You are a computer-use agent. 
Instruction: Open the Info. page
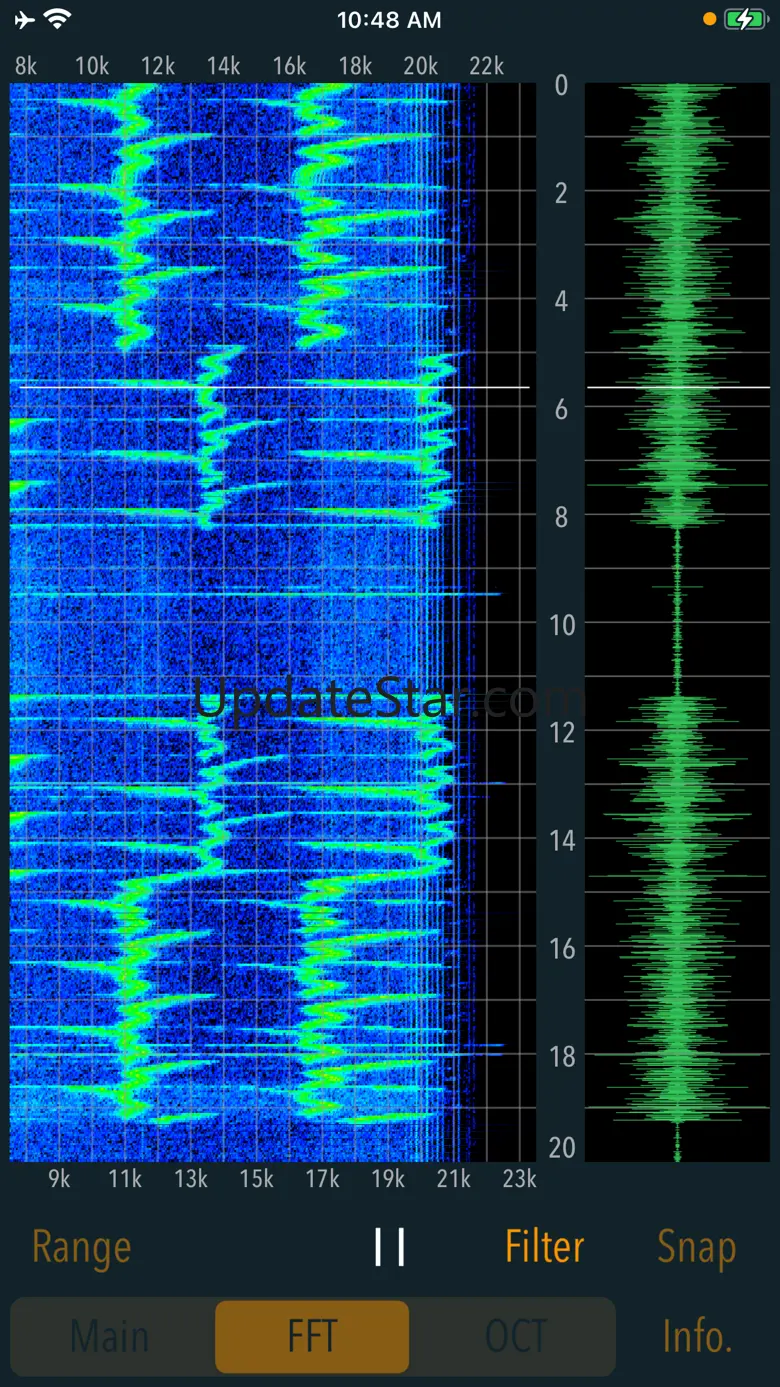(x=697, y=1336)
